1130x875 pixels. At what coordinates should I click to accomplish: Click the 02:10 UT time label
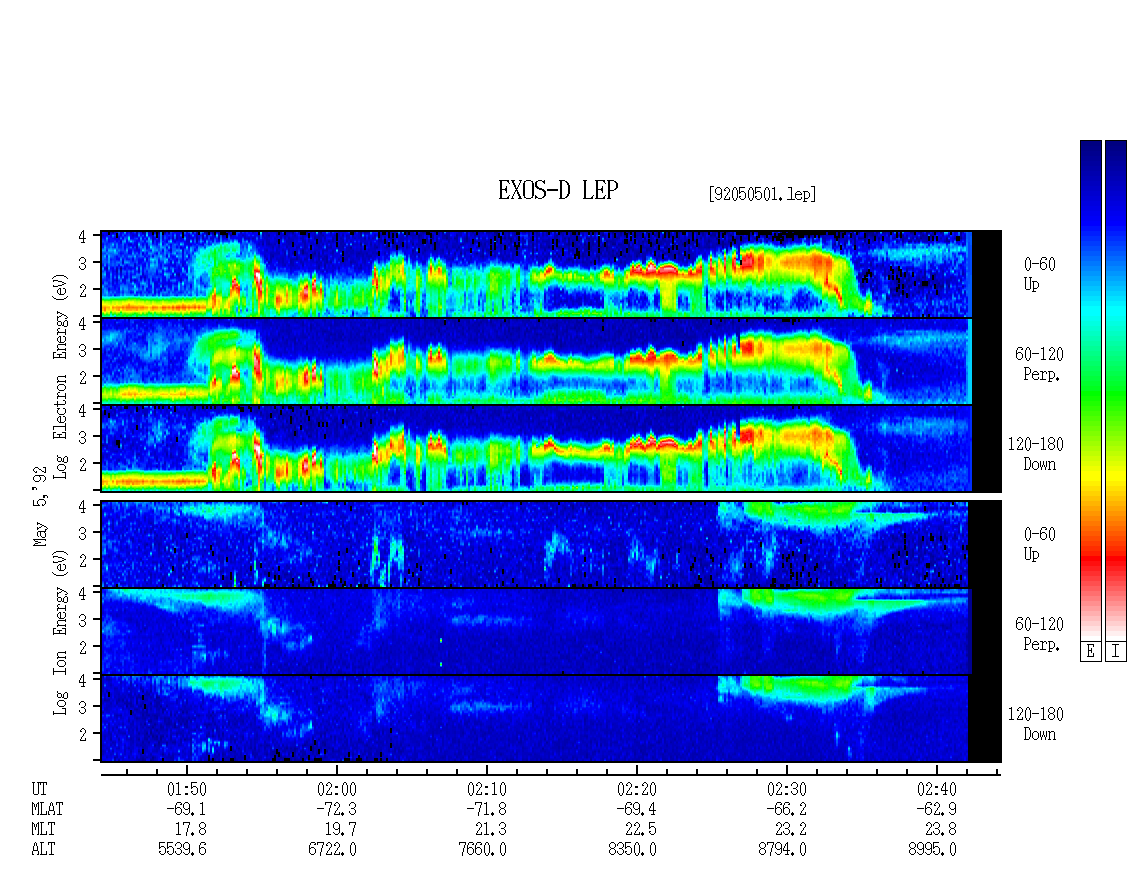tap(486, 789)
